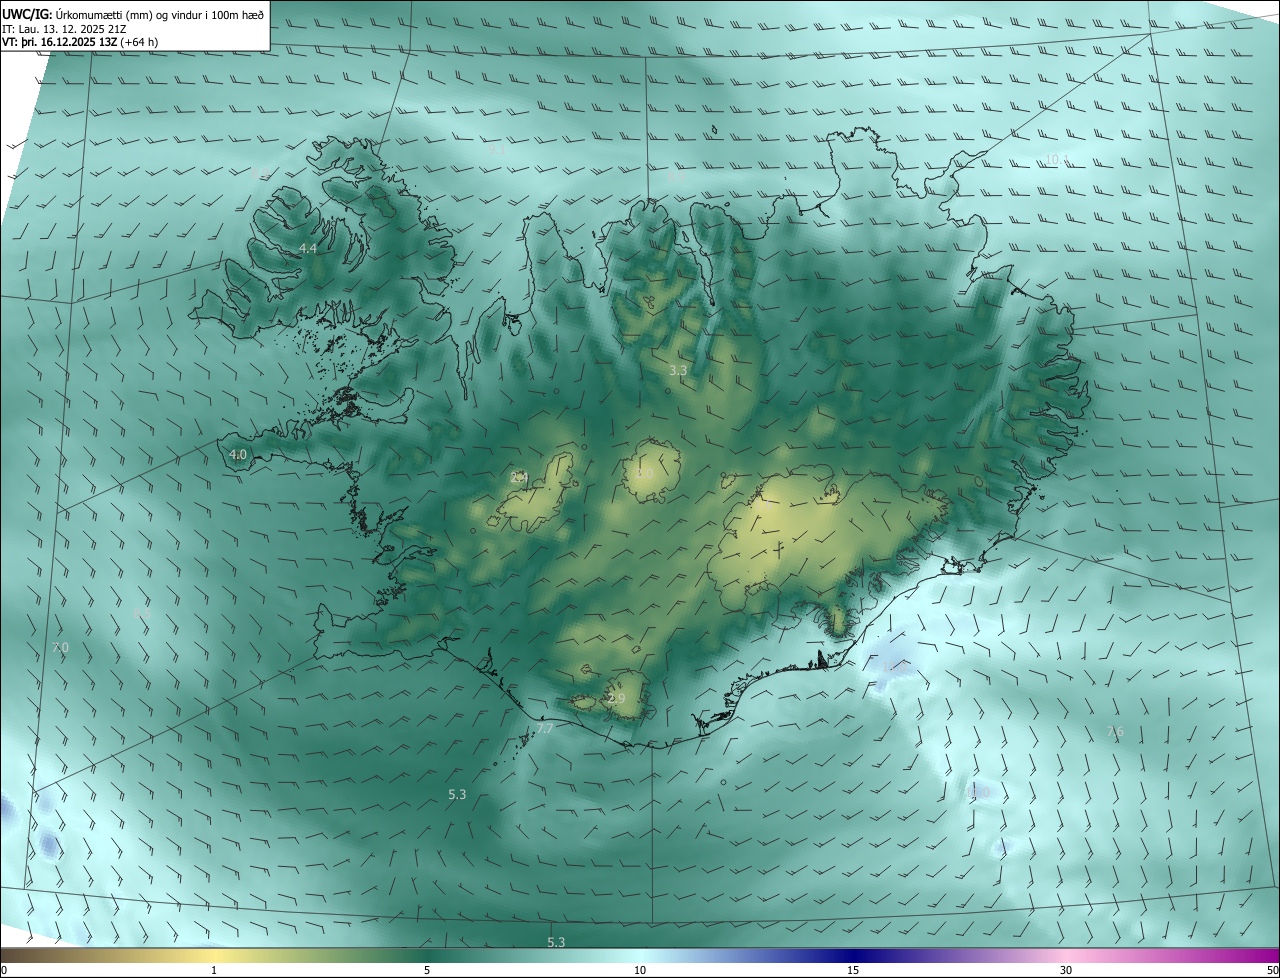This screenshot has height=978, width=1280.
Task: Click the 15 tick on the color scale
Action: point(853,970)
